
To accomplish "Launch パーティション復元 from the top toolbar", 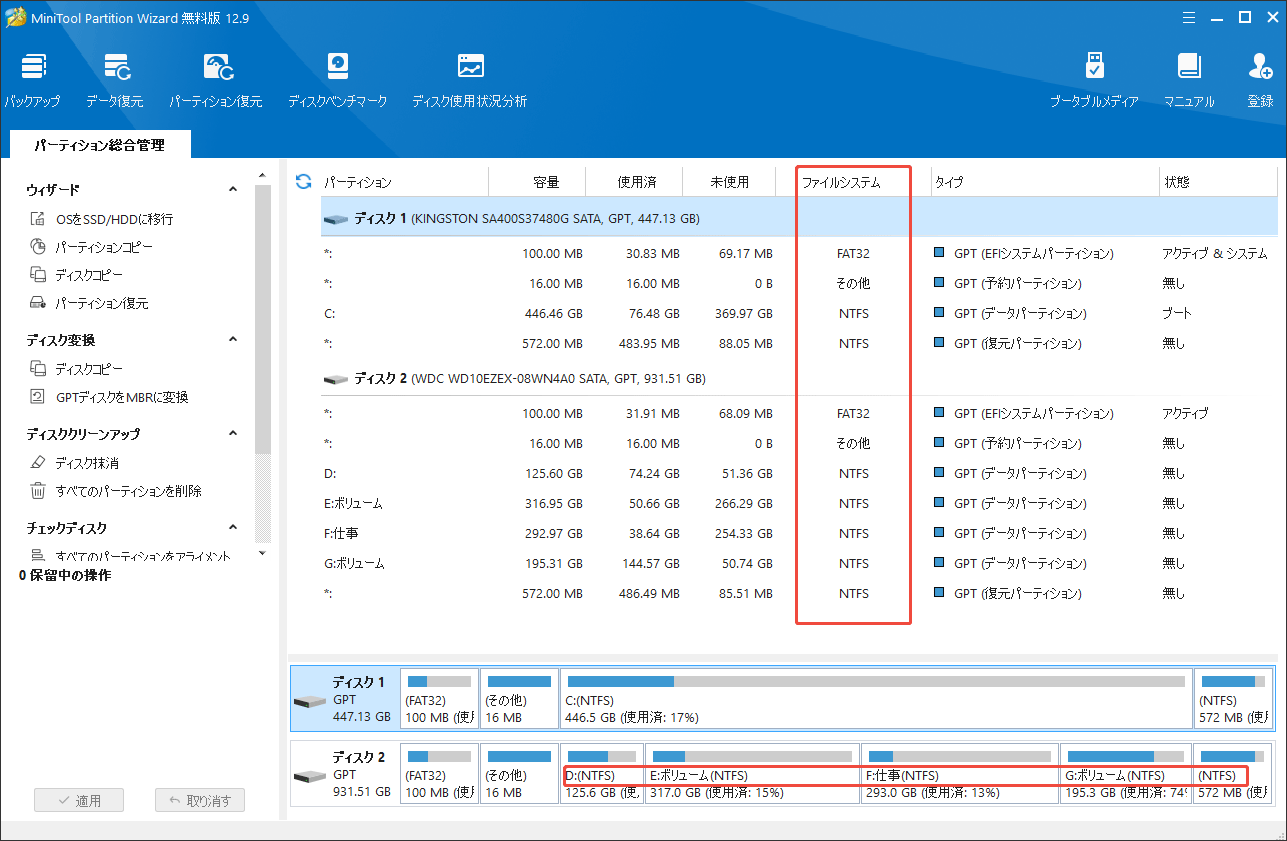I will click(216, 80).
